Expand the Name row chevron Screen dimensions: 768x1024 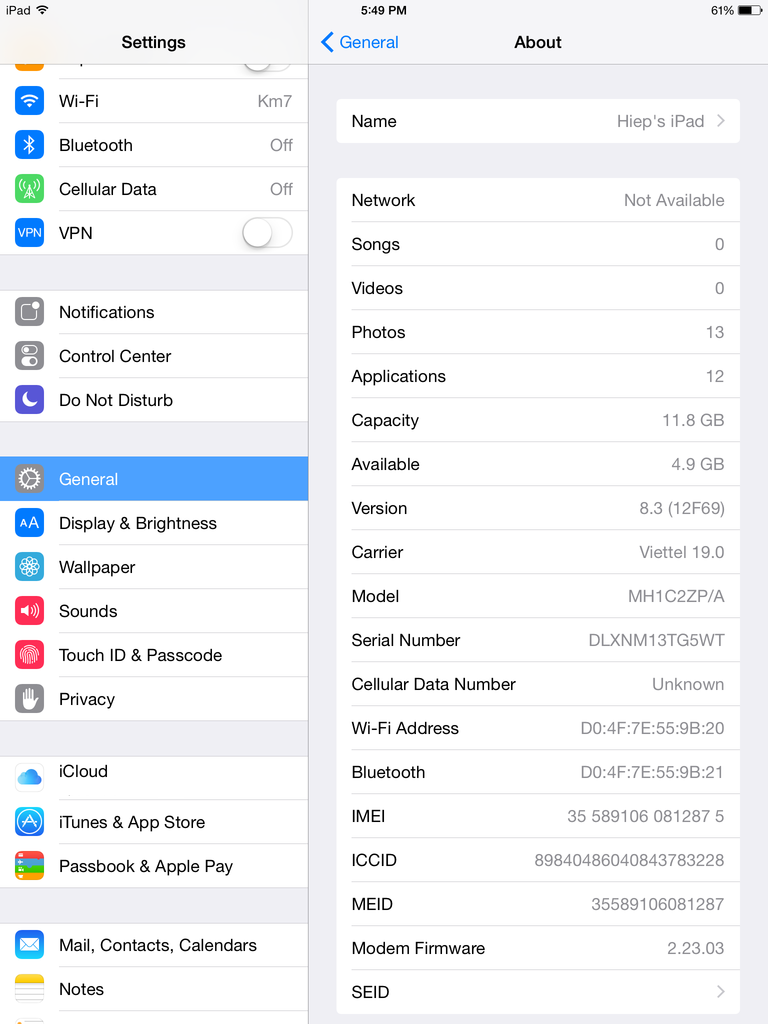pos(720,121)
